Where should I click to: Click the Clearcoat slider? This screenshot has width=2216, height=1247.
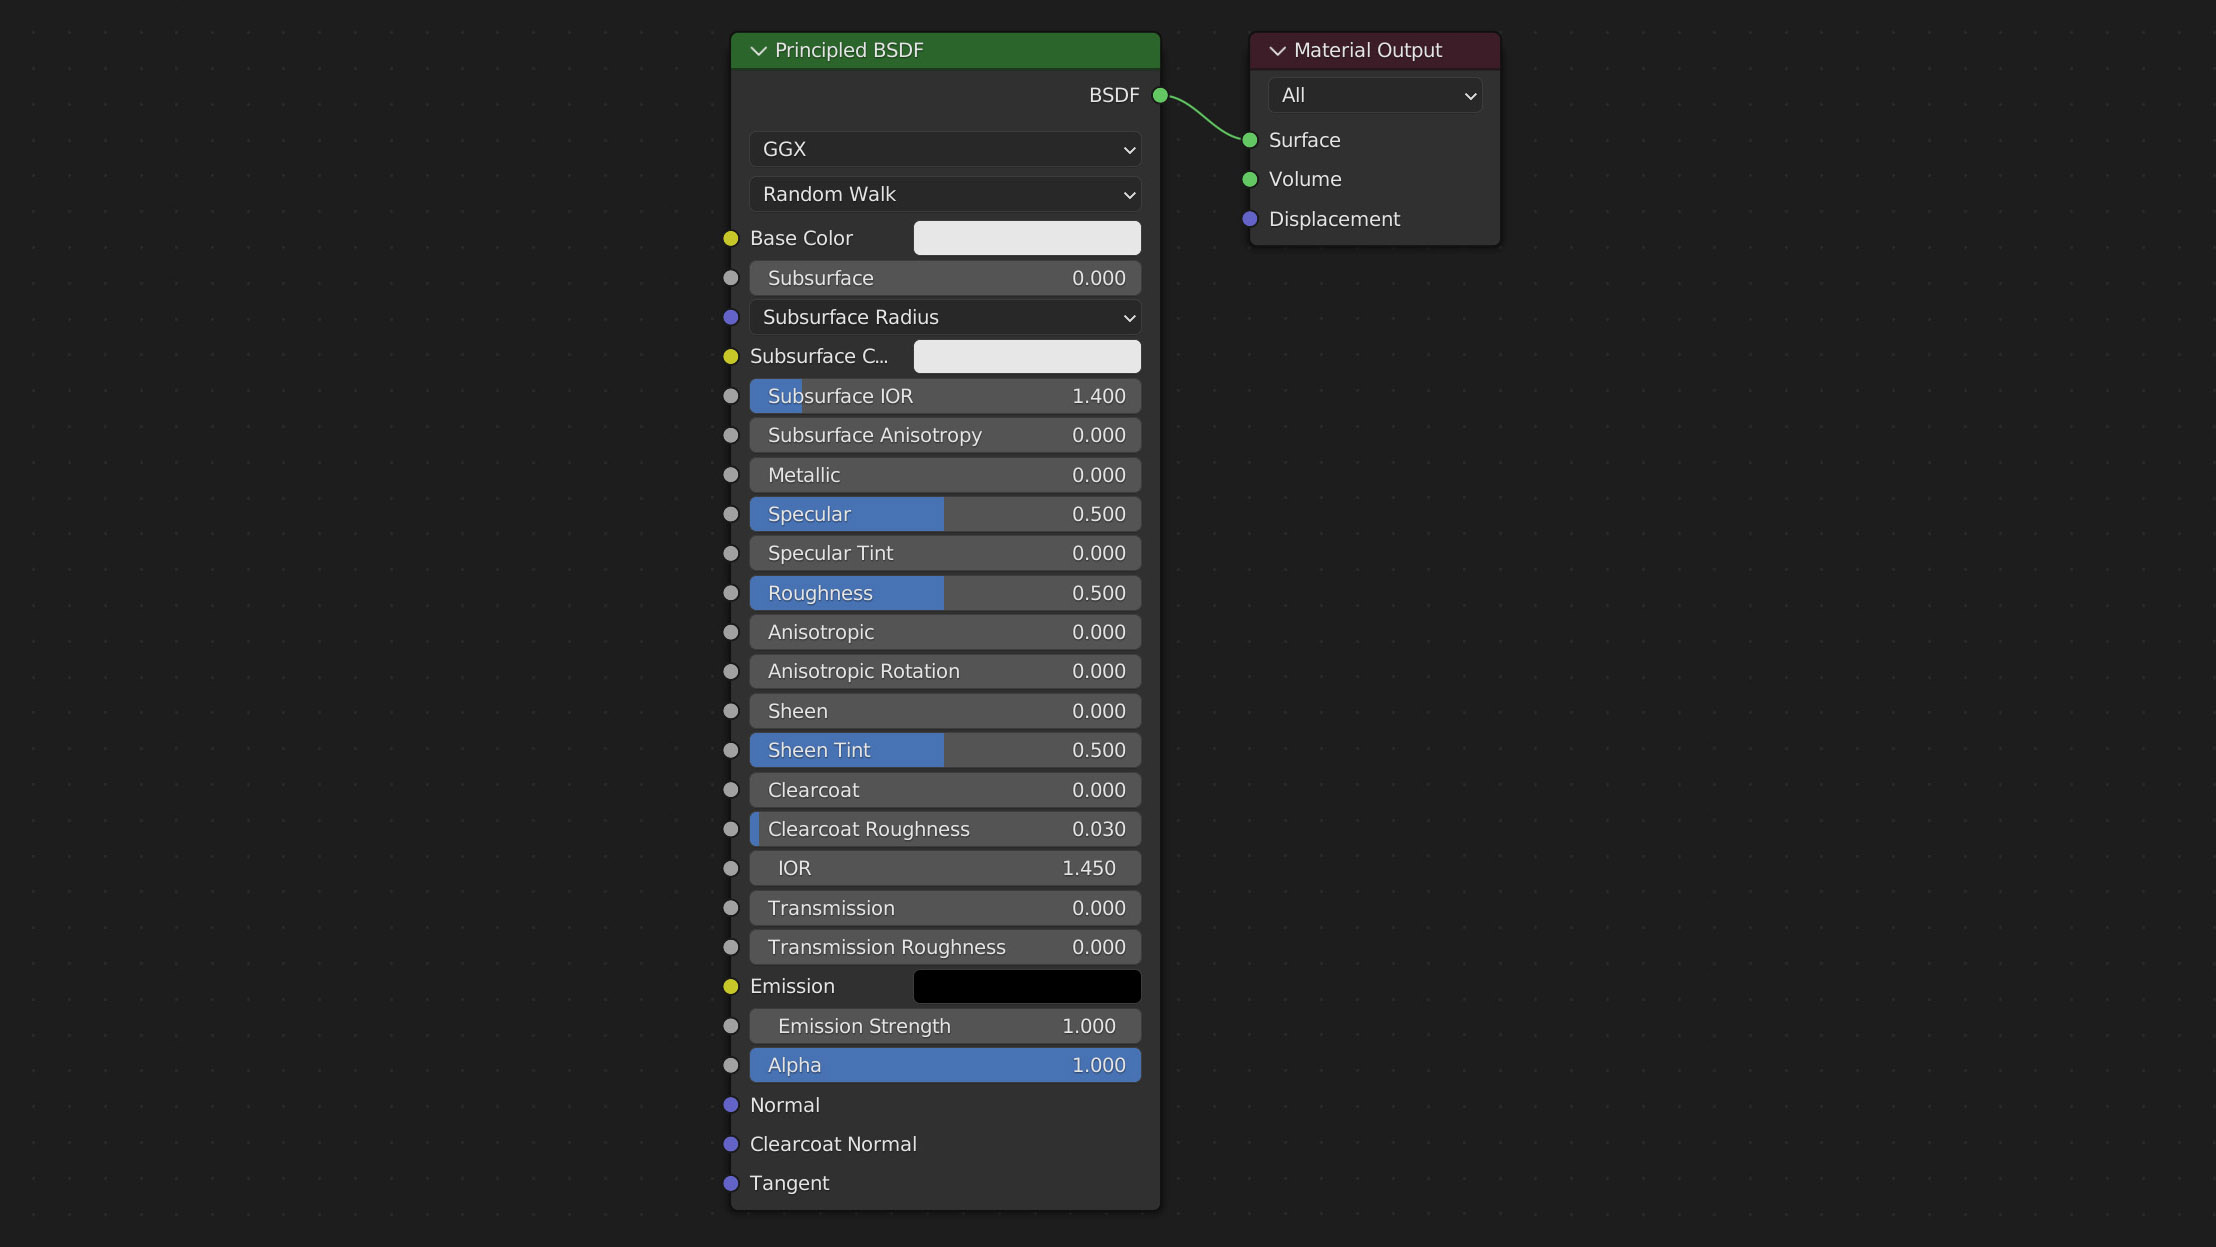(x=945, y=790)
